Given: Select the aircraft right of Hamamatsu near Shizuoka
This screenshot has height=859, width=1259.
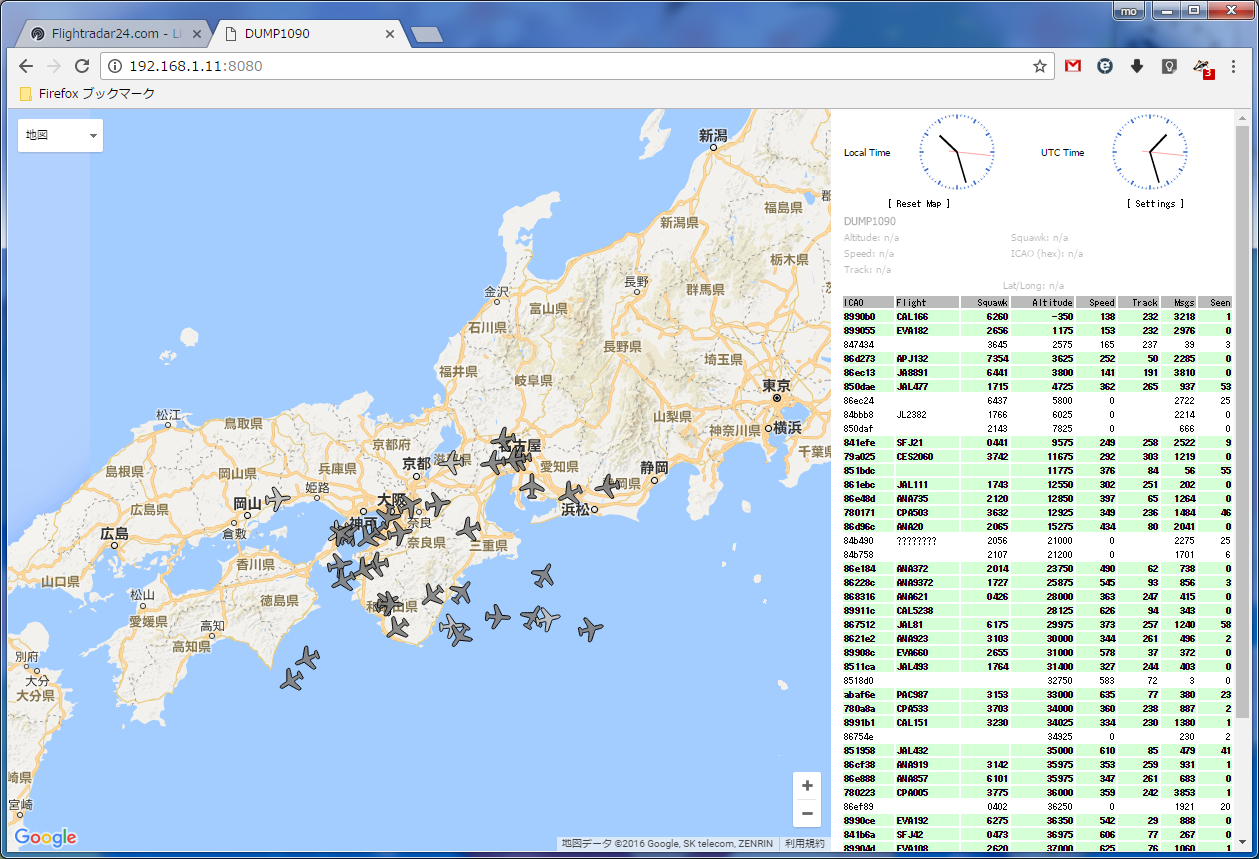Looking at the screenshot, I should [607, 486].
